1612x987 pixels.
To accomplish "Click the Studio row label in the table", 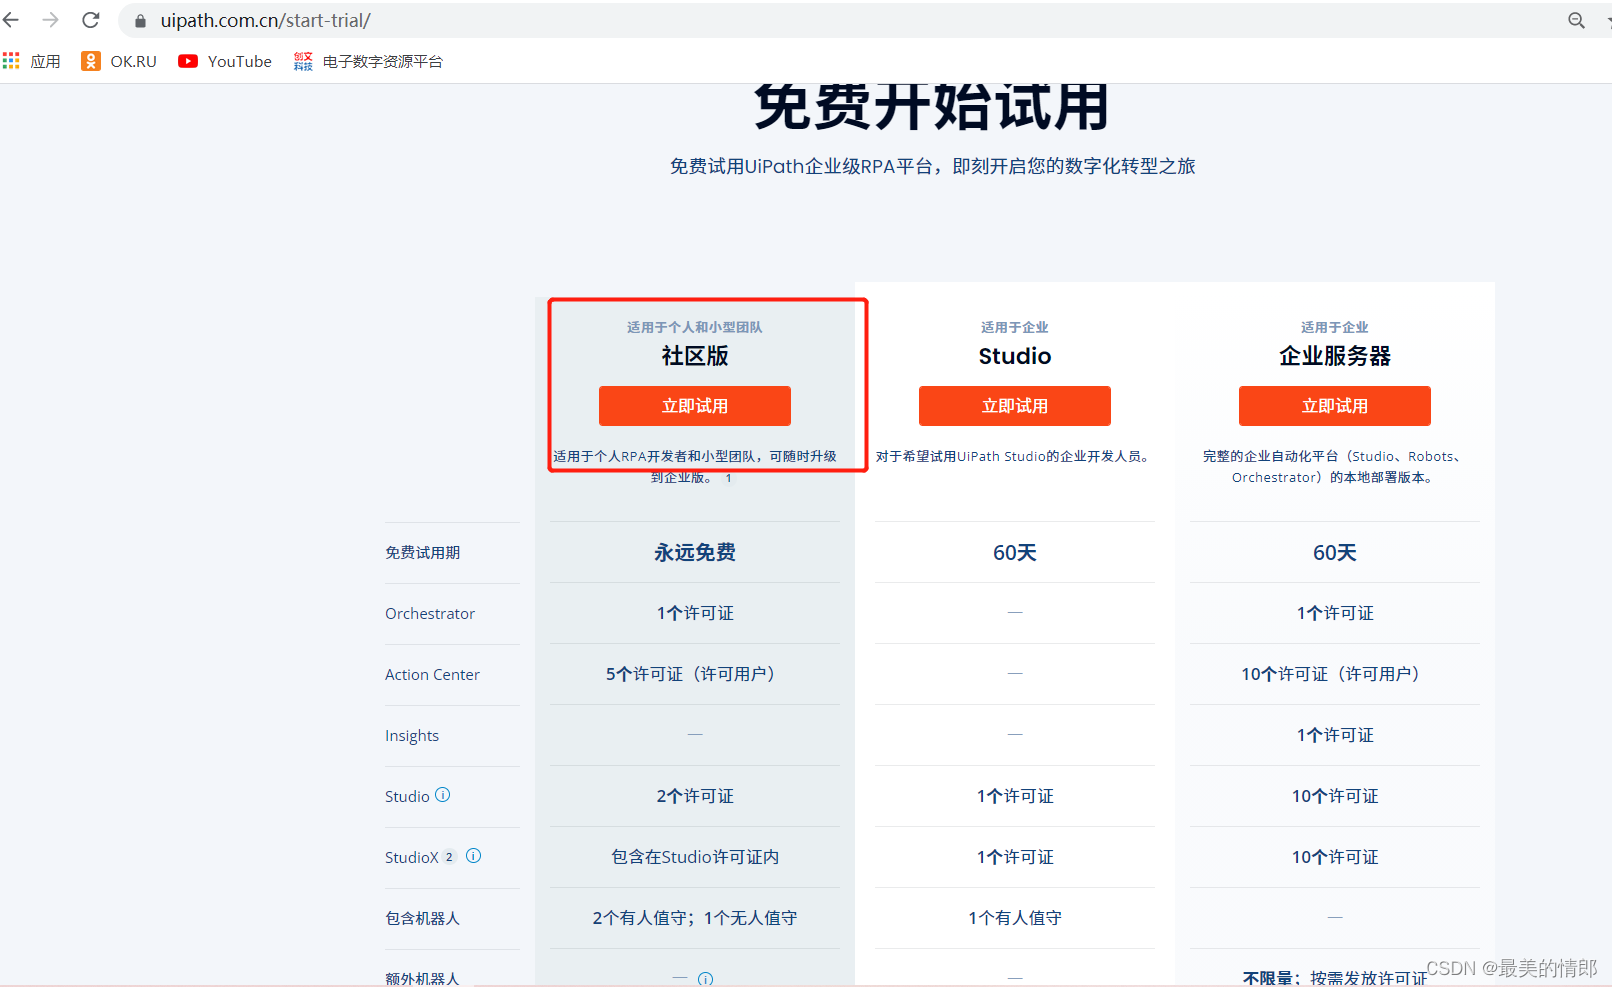I will click(407, 797).
